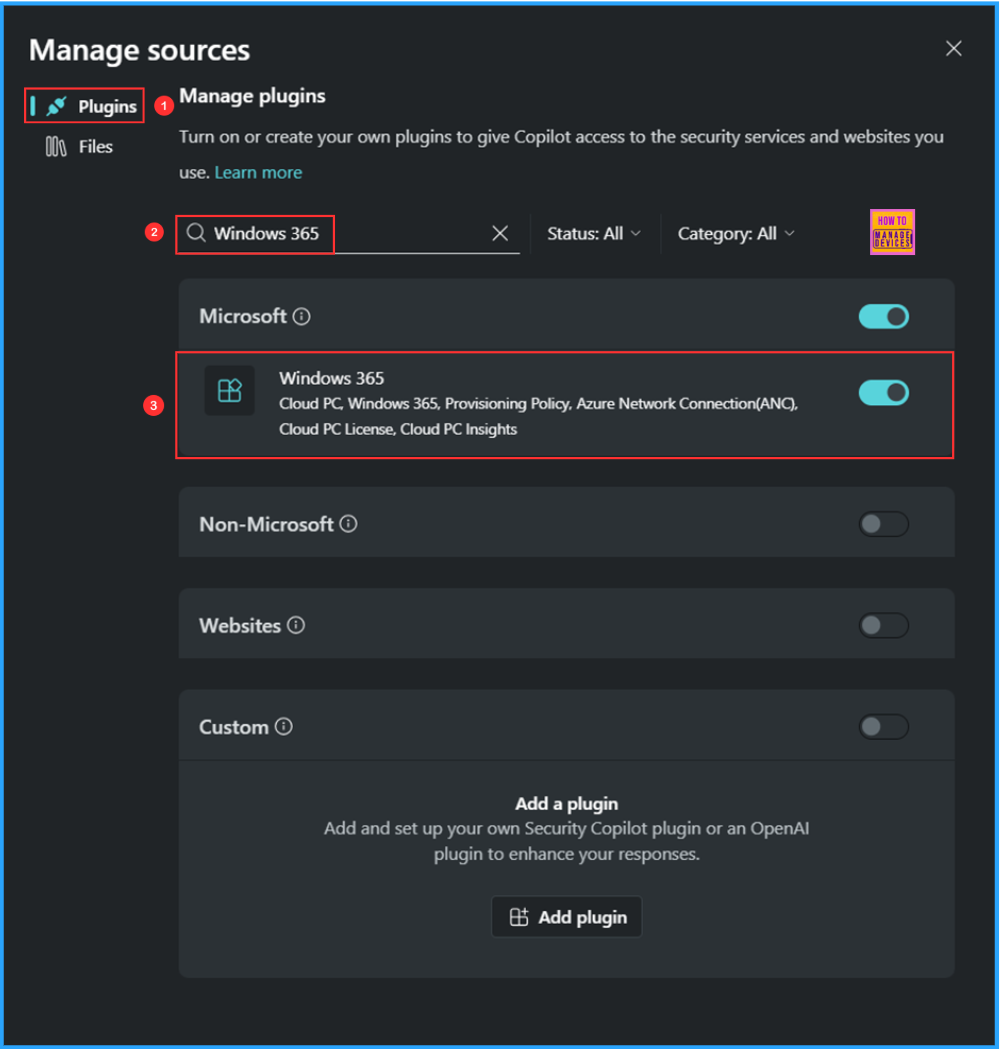Click the plug icon beside Plugins
This screenshot has width=1000, height=1049.
pyautogui.click(x=56, y=106)
